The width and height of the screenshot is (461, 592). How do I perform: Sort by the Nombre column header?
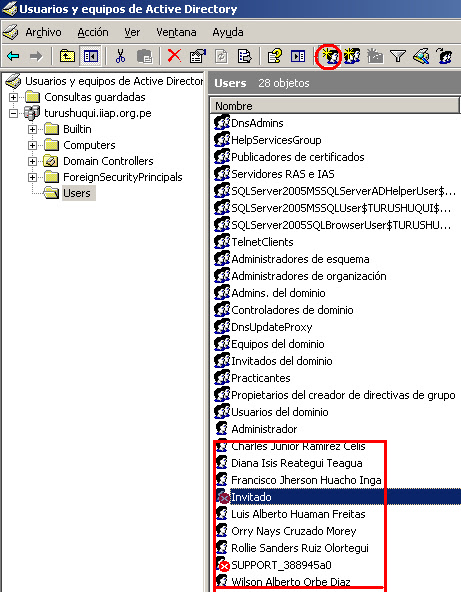coord(335,106)
